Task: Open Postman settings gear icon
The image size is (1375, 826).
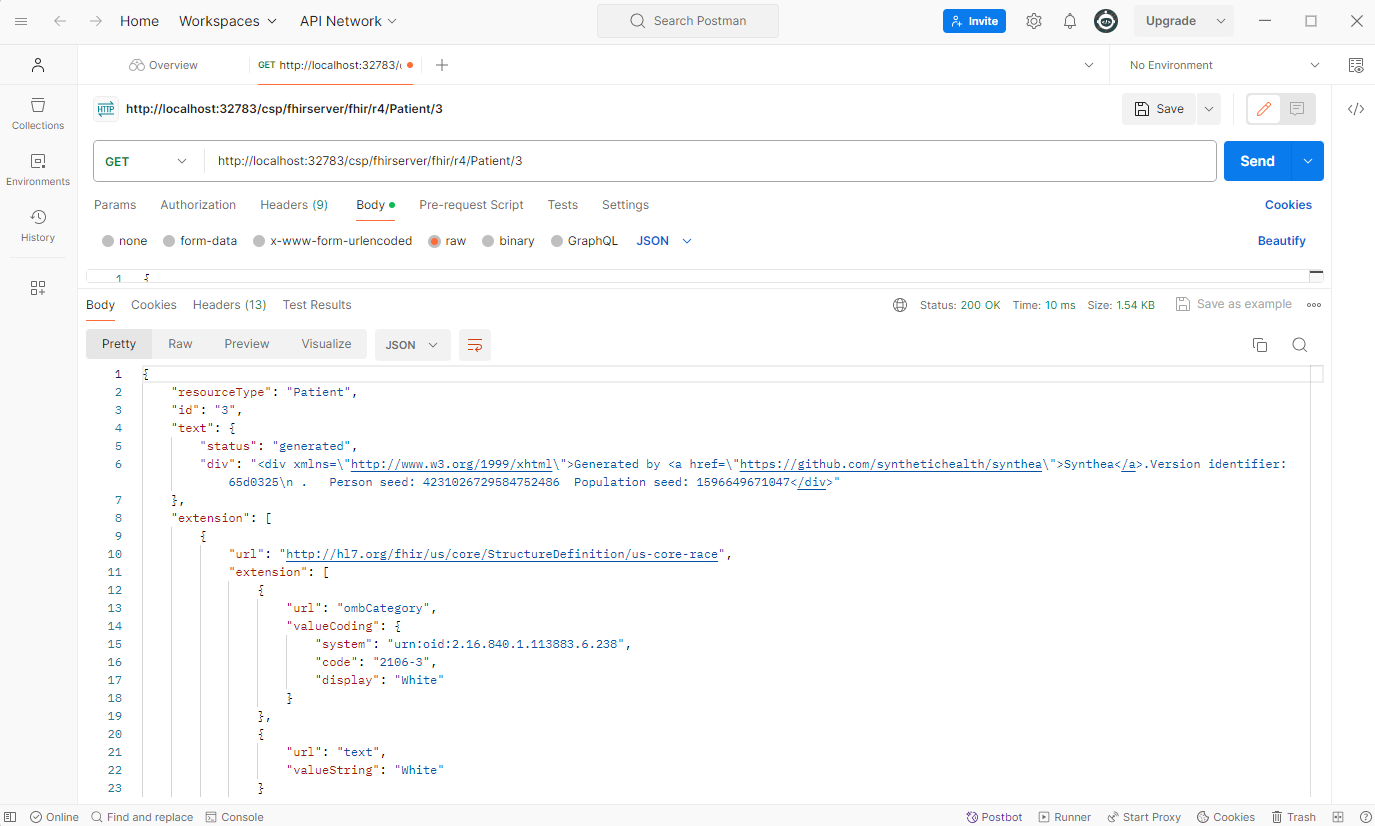Action: [1034, 21]
